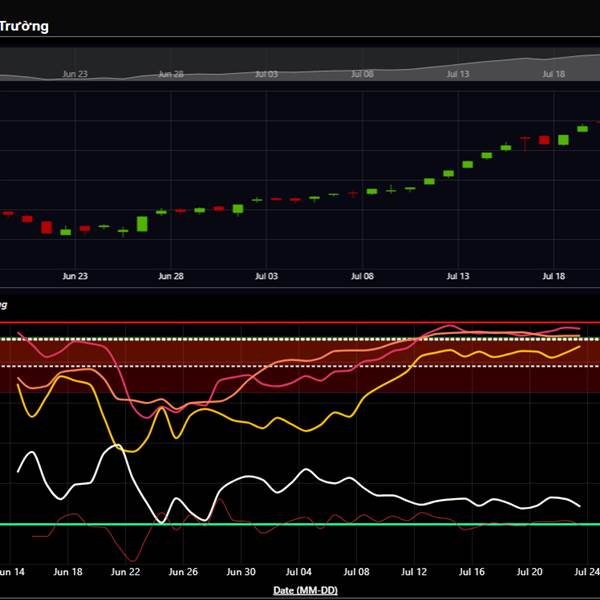The height and width of the screenshot is (600, 600).
Task: Click the Jun 30 tick label on lower chart
Action: click(241, 572)
